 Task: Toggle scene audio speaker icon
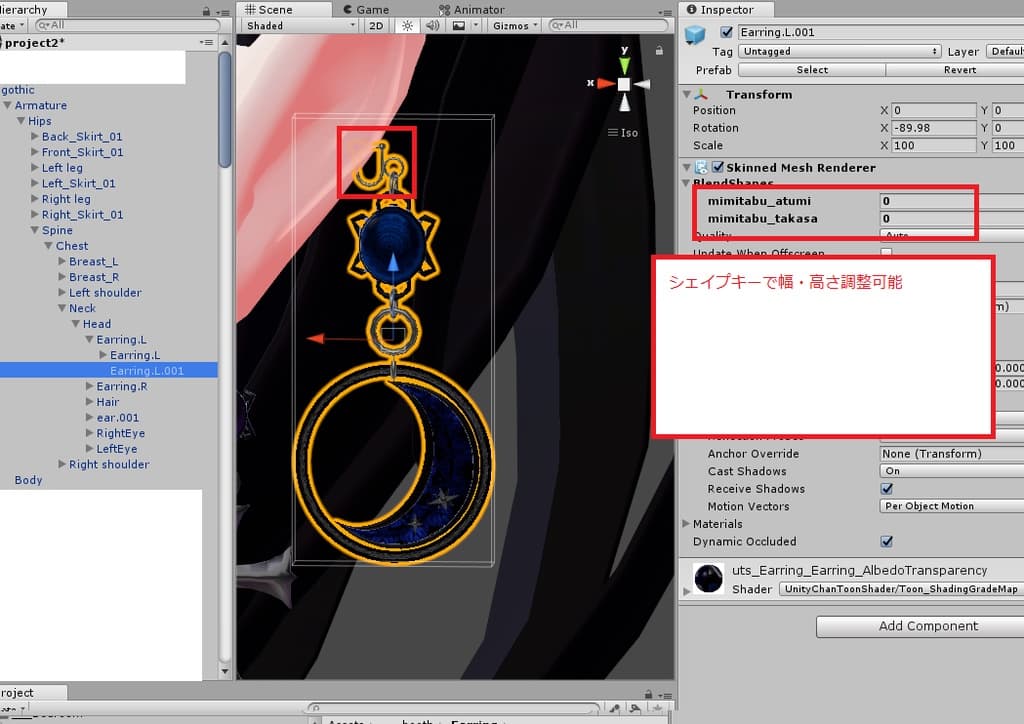(433, 26)
